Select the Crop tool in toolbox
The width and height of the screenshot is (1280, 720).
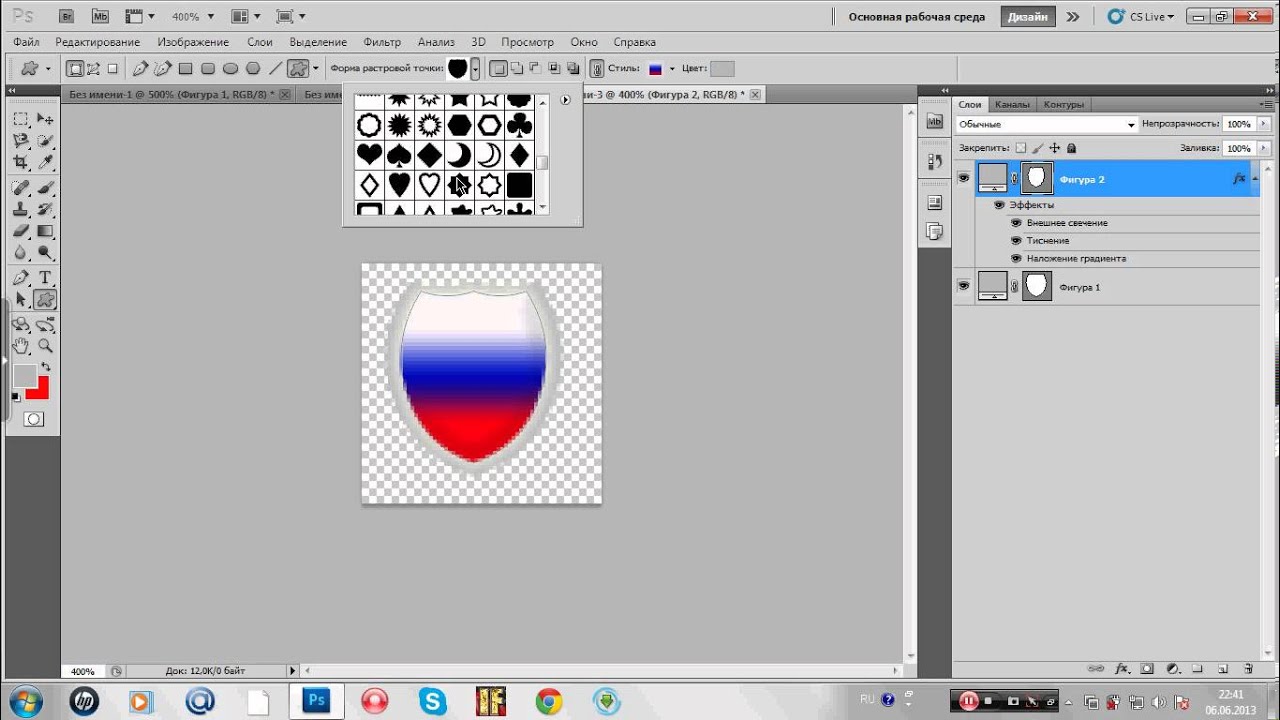pos(20,162)
